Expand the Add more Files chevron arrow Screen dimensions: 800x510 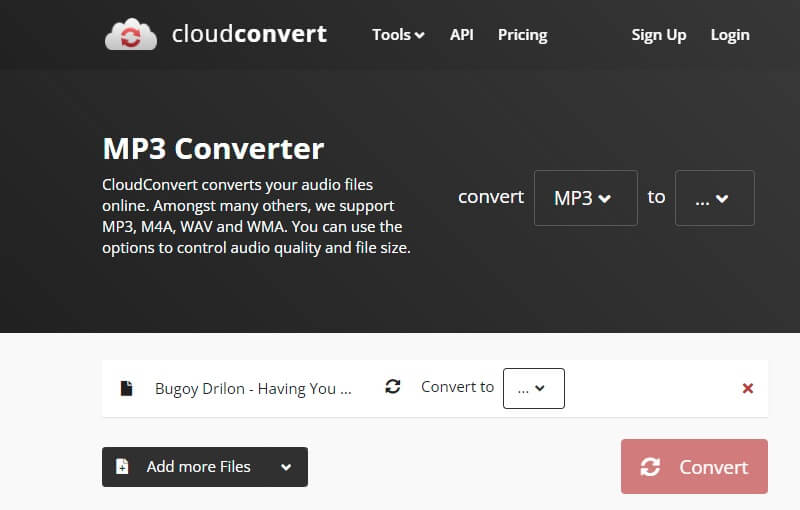click(286, 467)
